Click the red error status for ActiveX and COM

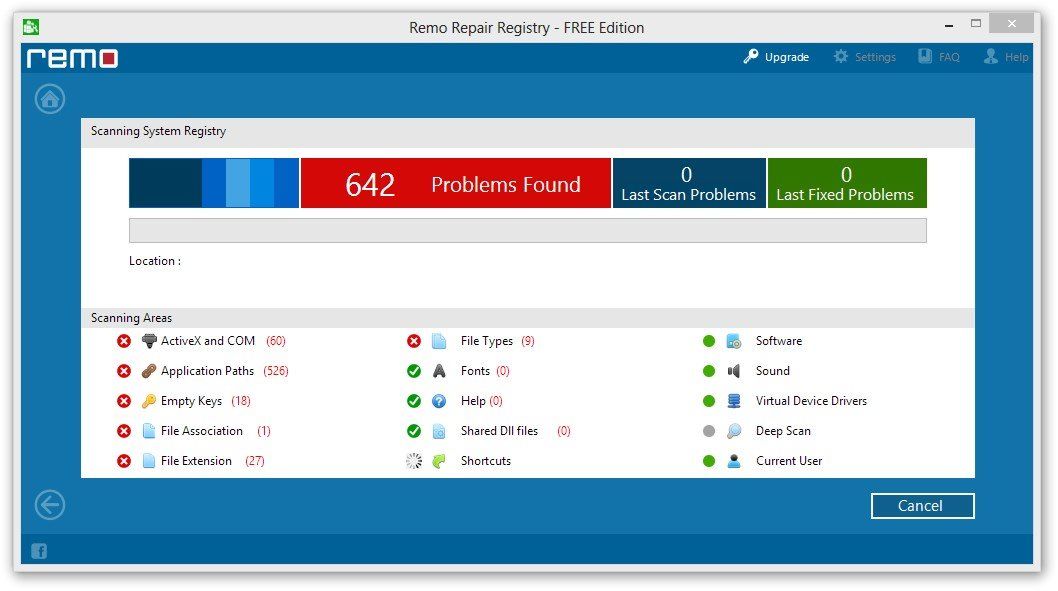124,341
